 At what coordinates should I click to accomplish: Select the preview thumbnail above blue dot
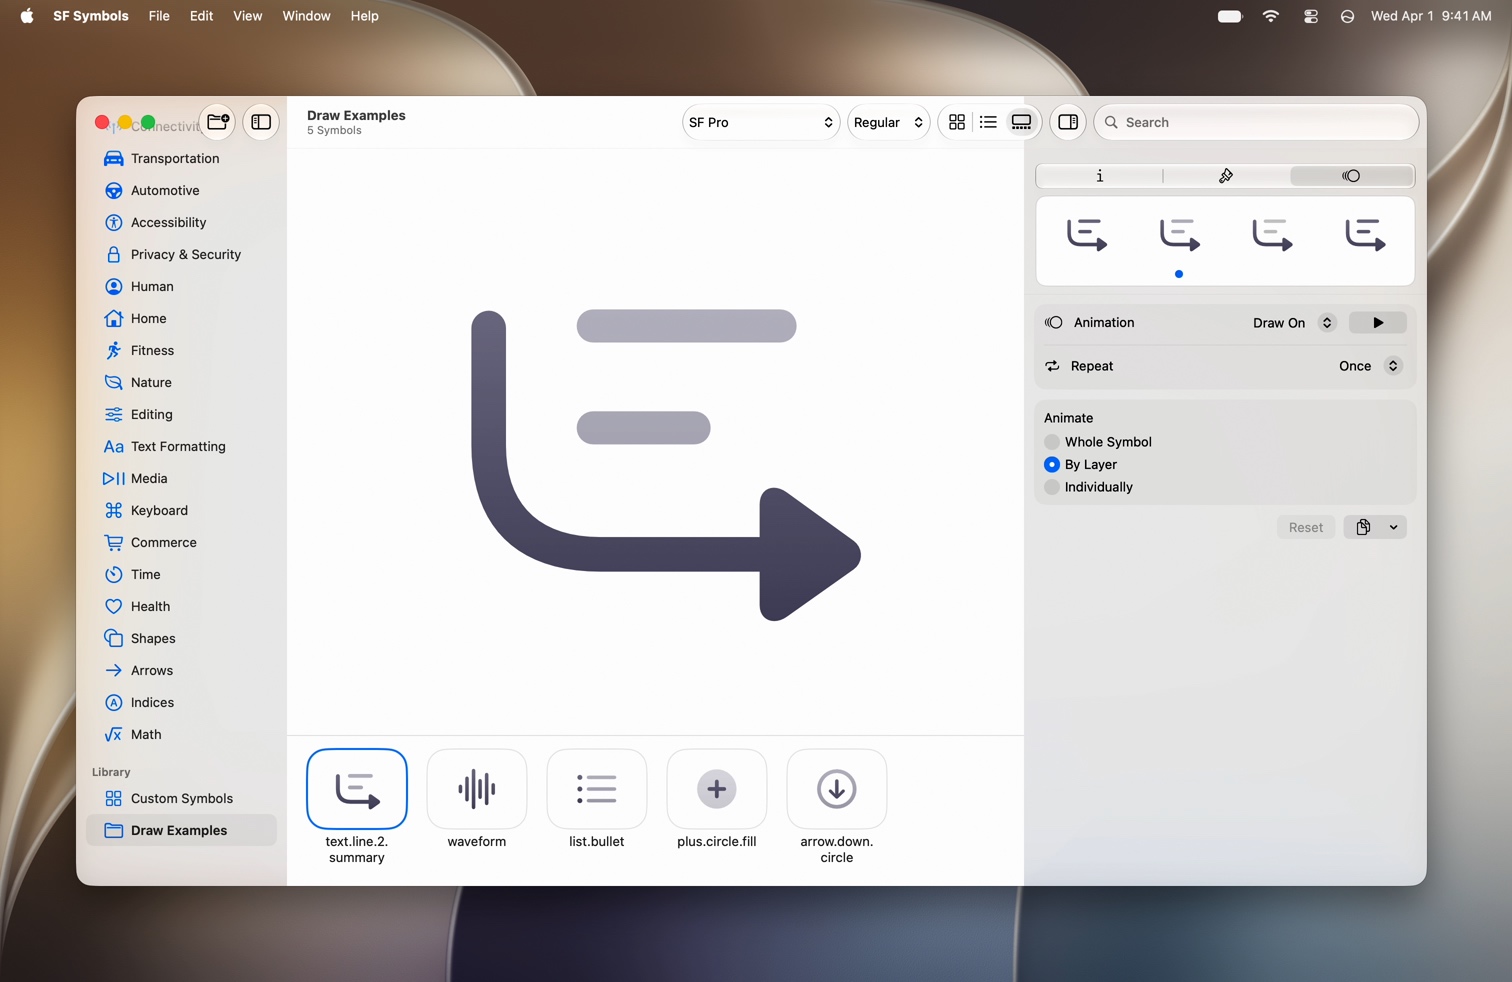click(1180, 235)
